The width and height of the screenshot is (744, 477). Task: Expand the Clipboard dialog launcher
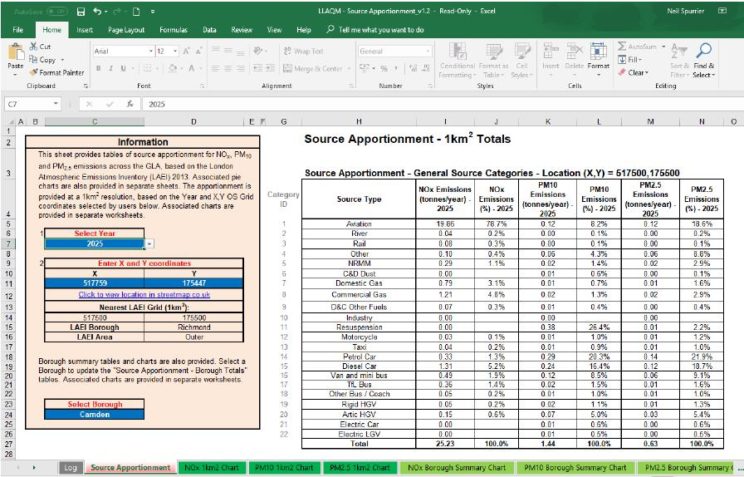(86, 86)
